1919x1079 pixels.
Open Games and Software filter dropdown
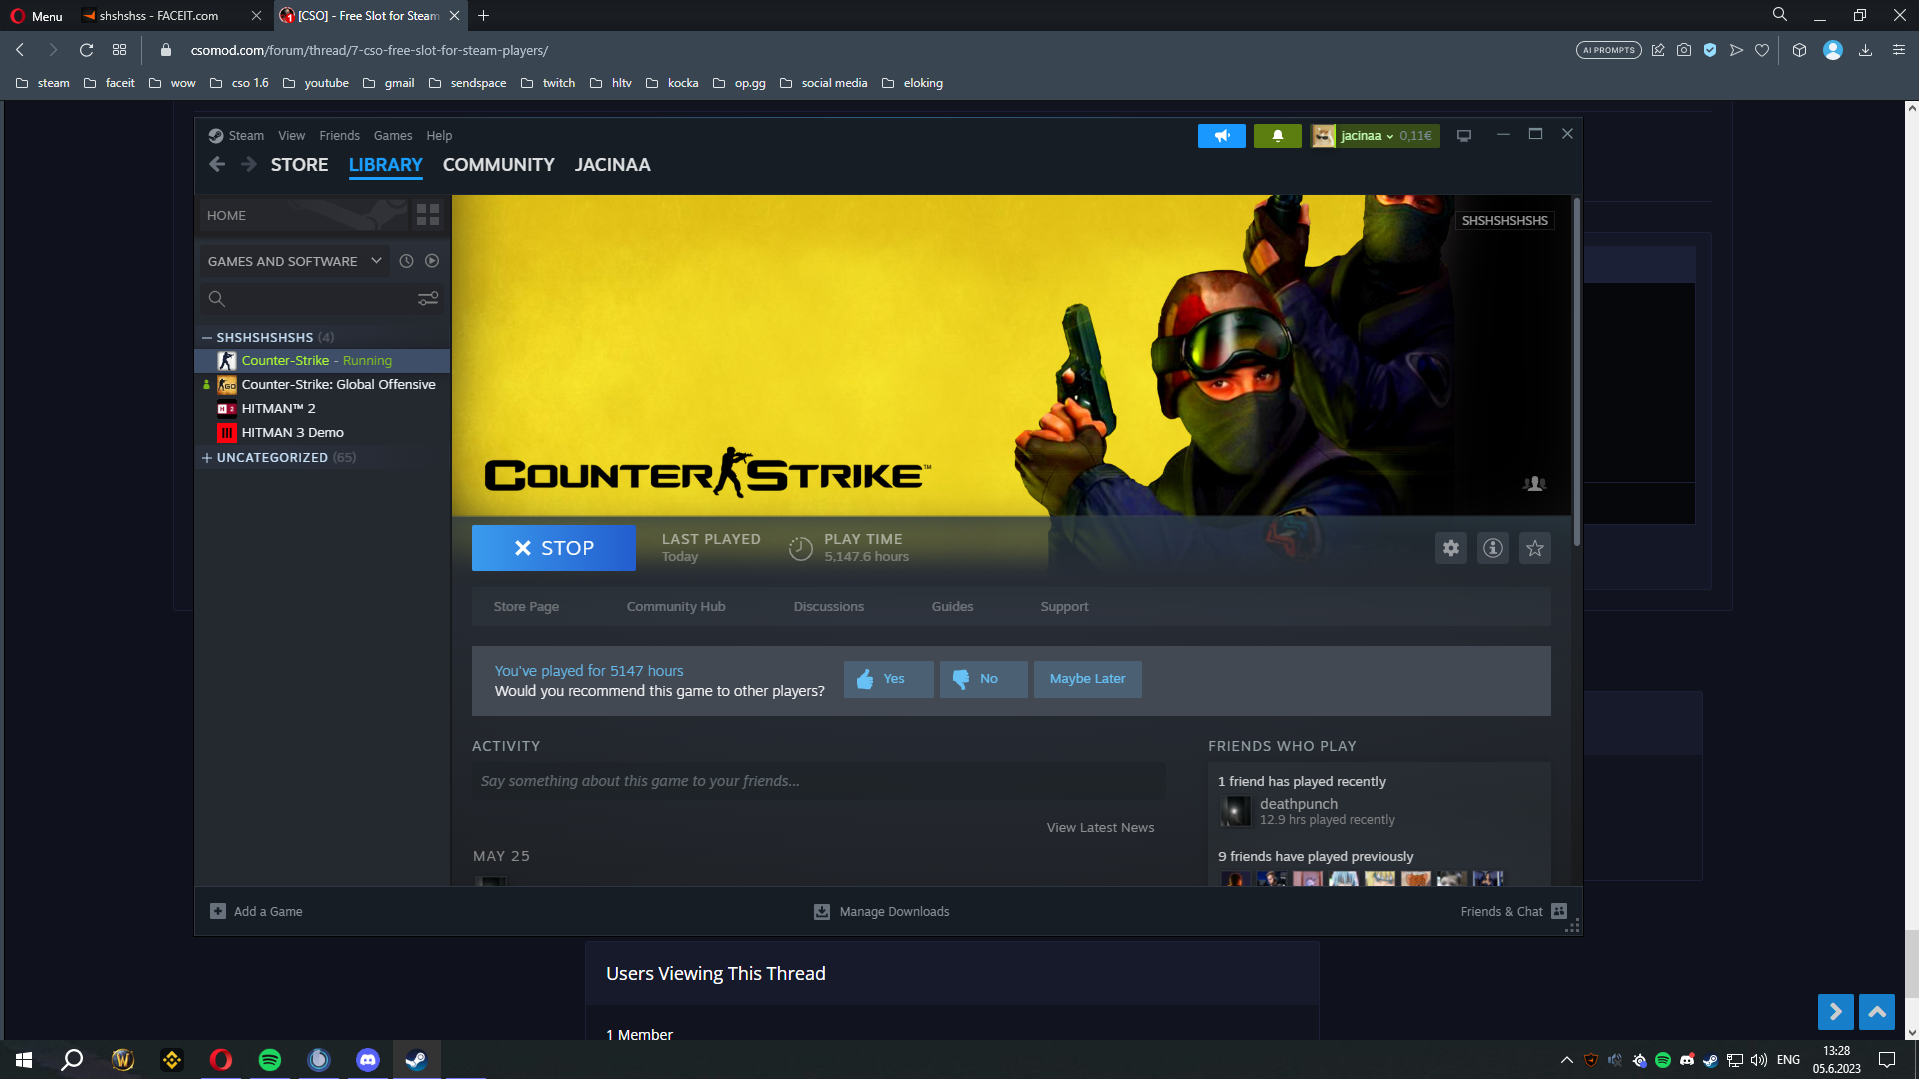point(294,261)
